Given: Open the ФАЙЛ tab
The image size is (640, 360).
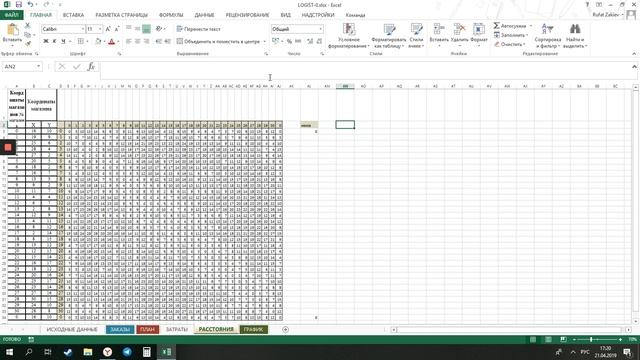Looking at the screenshot, I should point(11,15).
